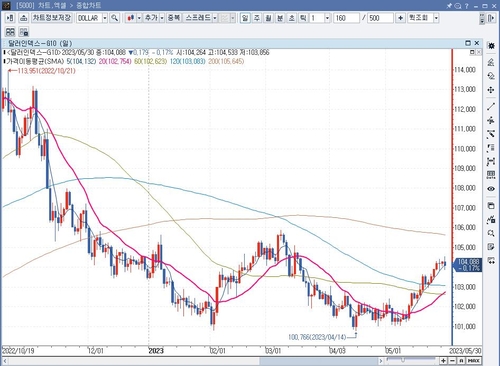Click the MAX button at bottom right
This screenshot has height=366, width=500.
pyautogui.click(x=474, y=361)
